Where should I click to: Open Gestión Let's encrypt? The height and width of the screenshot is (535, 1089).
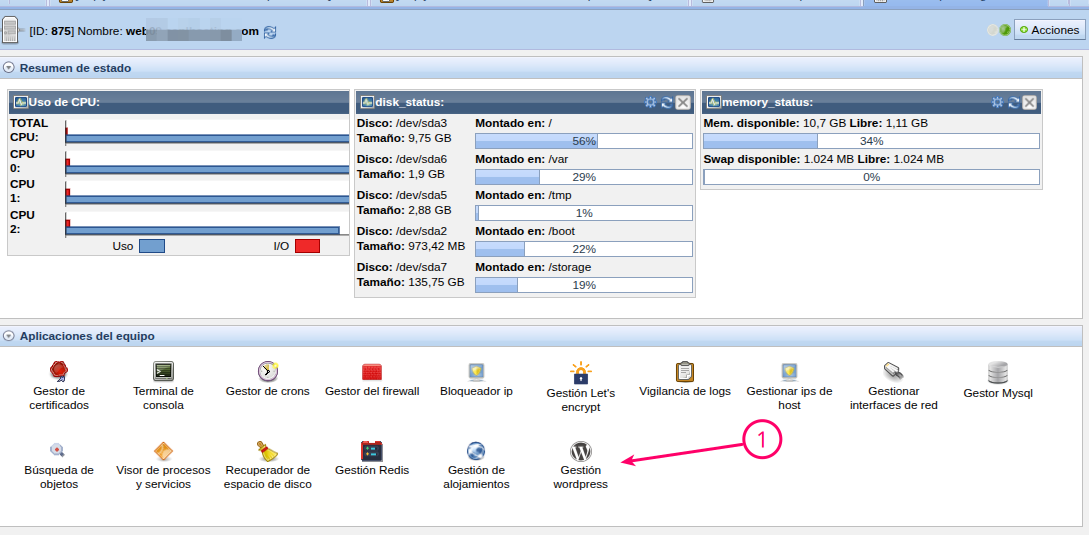581,374
